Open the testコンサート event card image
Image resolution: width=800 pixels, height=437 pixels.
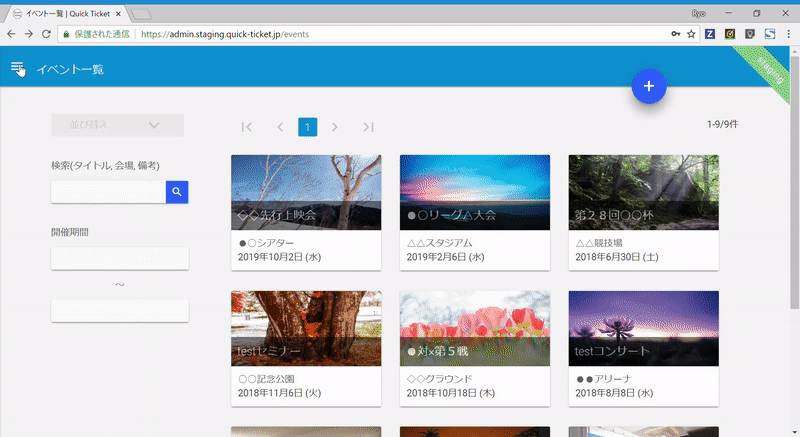click(644, 328)
